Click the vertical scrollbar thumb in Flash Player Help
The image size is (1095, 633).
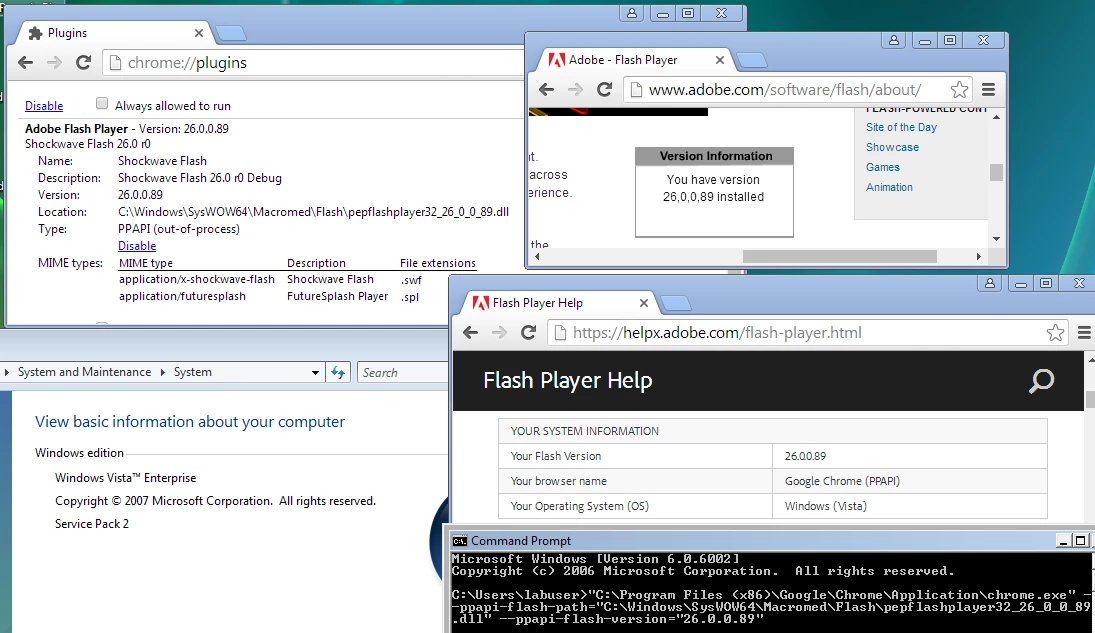1090,399
